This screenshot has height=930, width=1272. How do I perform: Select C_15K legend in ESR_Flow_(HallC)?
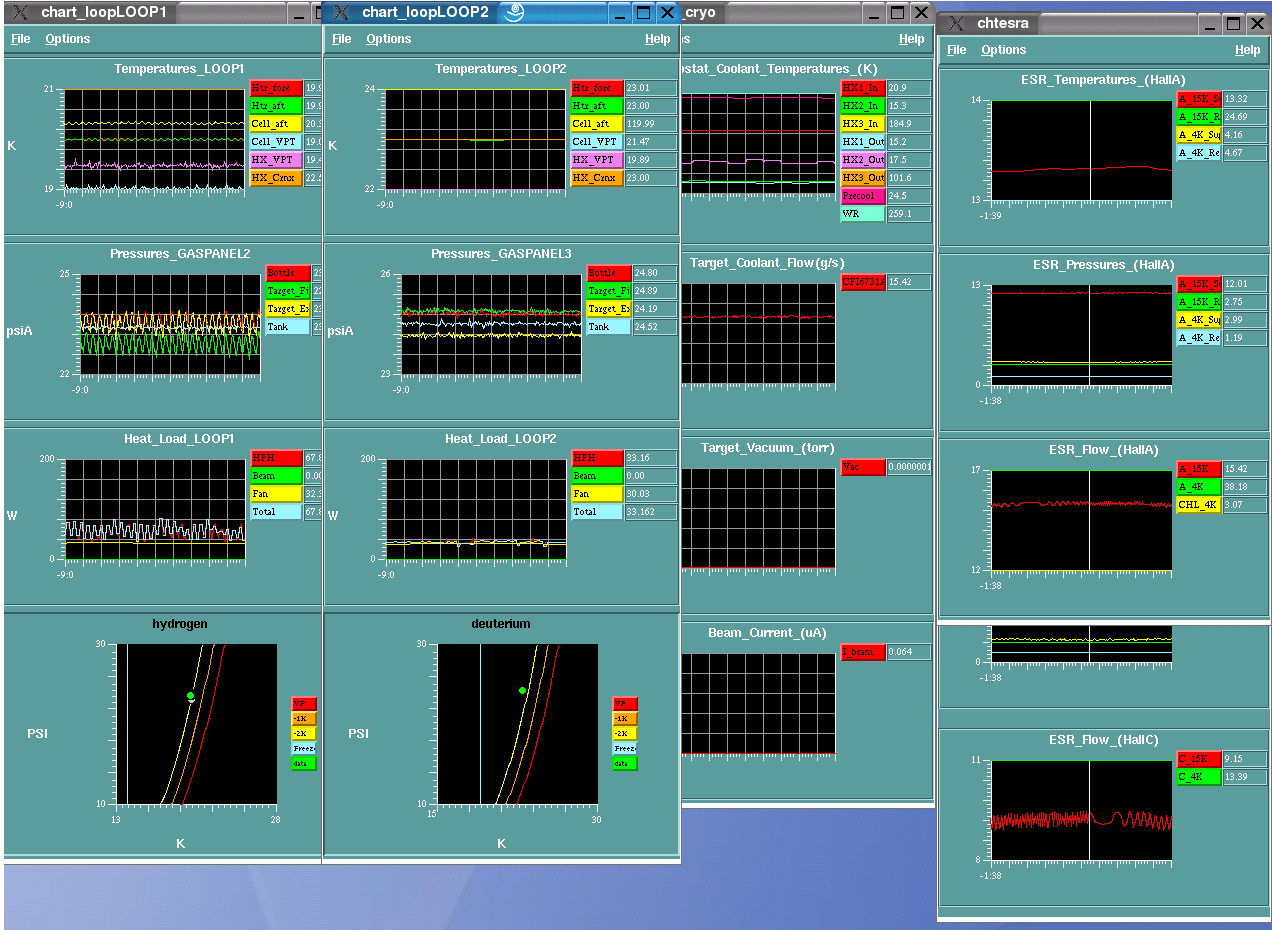(1199, 759)
